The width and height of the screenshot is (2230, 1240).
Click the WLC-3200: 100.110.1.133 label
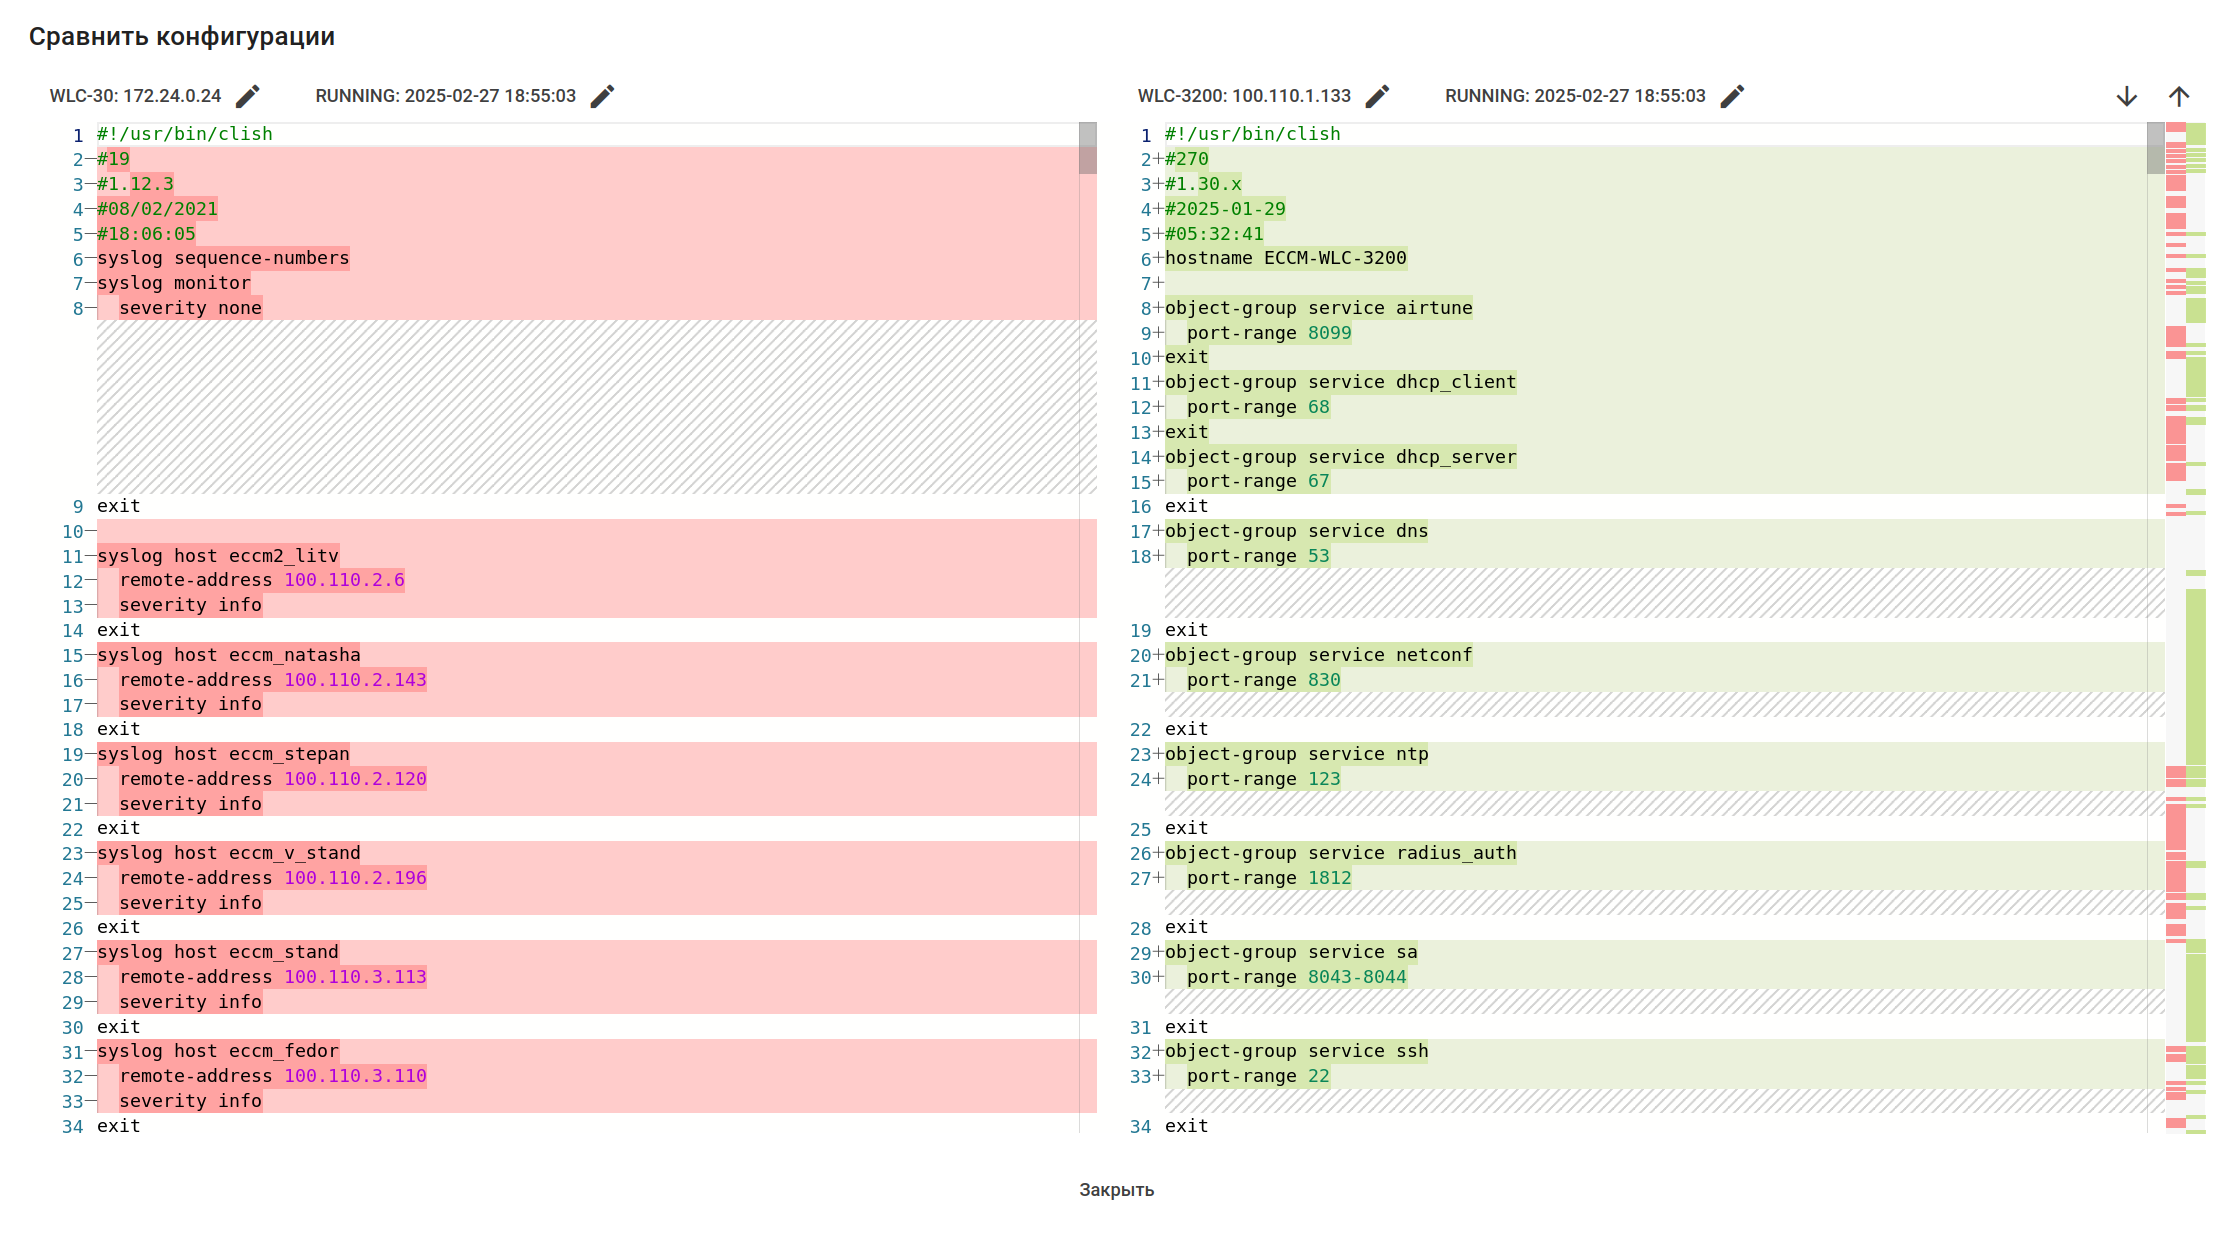coord(1244,96)
